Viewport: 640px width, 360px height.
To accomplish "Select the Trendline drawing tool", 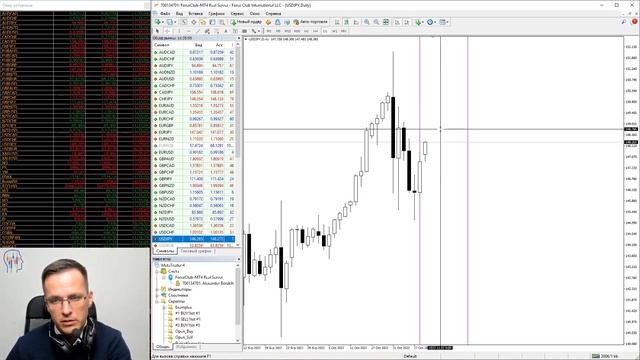I will 198,31.
